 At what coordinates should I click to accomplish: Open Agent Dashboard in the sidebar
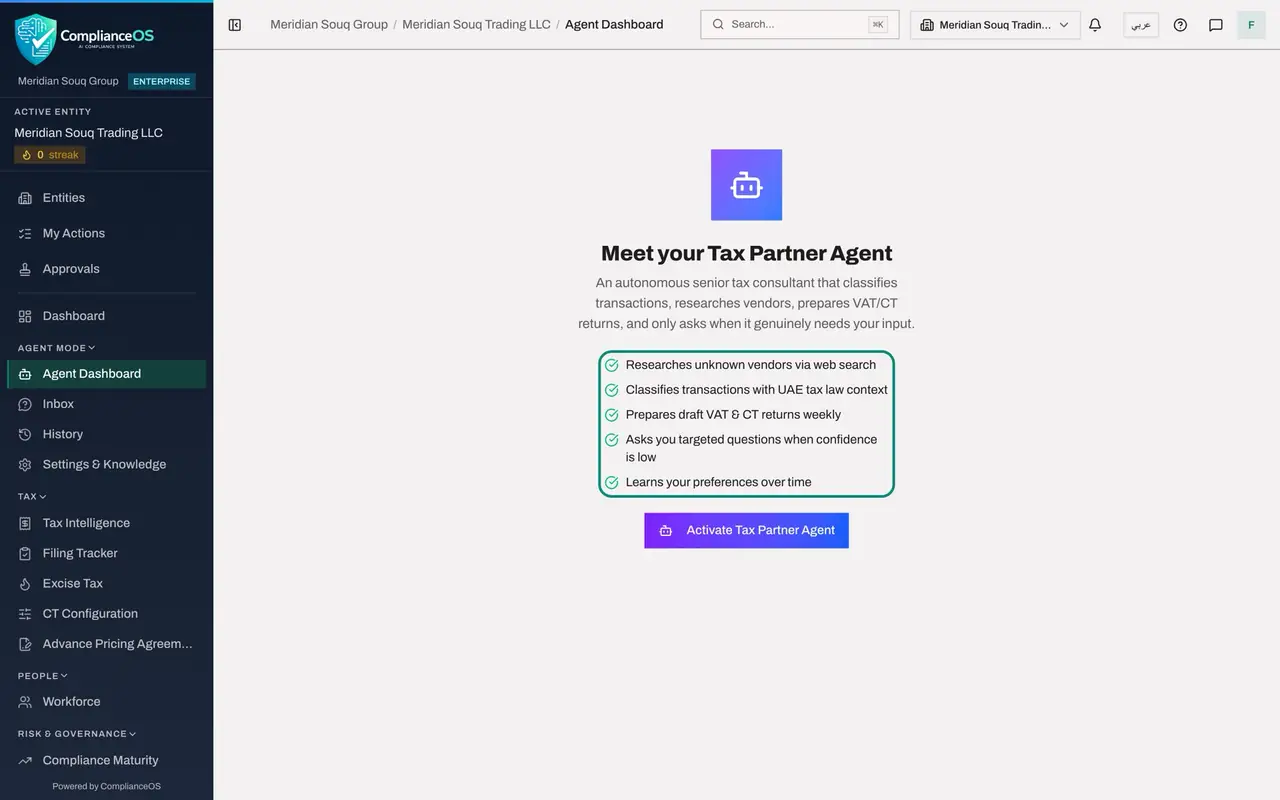(x=106, y=374)
